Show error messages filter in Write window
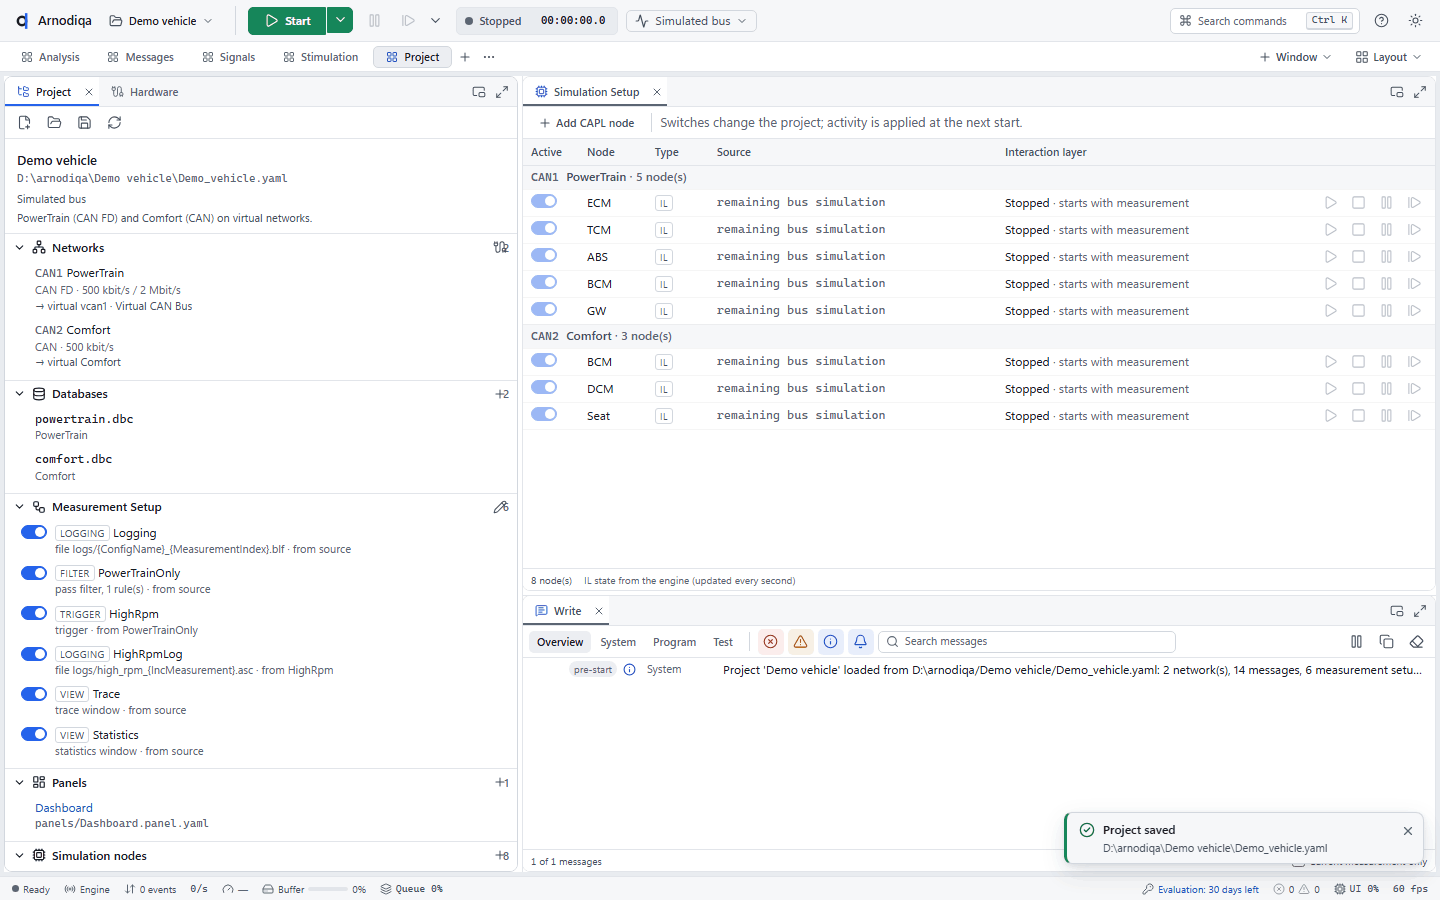This screenshot has height=900, width=1440. 770,642
